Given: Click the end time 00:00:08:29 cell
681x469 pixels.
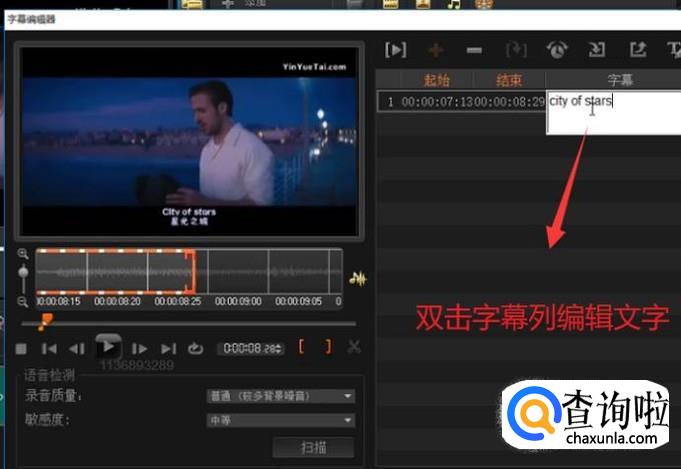Looking at the screenshot, I should (x=509, y=102).
